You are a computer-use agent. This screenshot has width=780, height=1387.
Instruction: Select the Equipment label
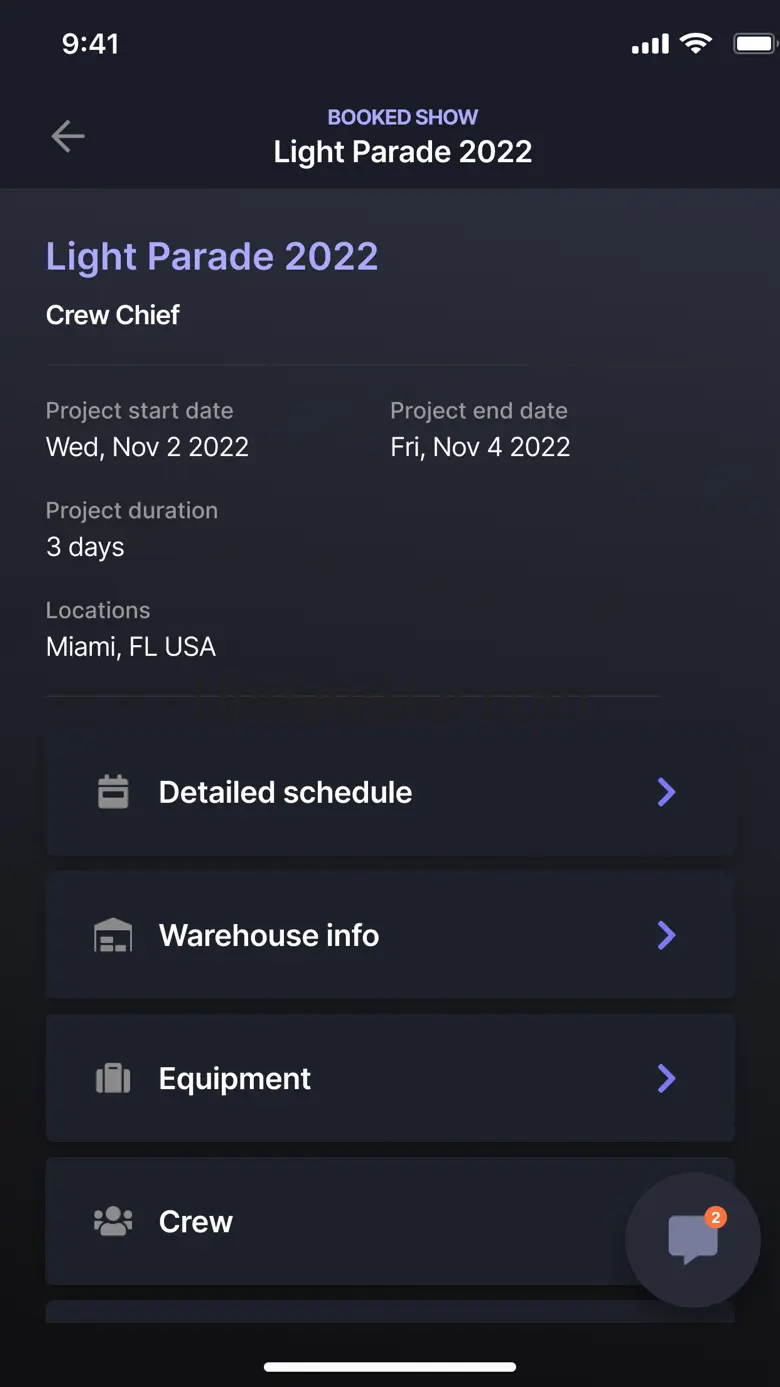[235, 1078]
